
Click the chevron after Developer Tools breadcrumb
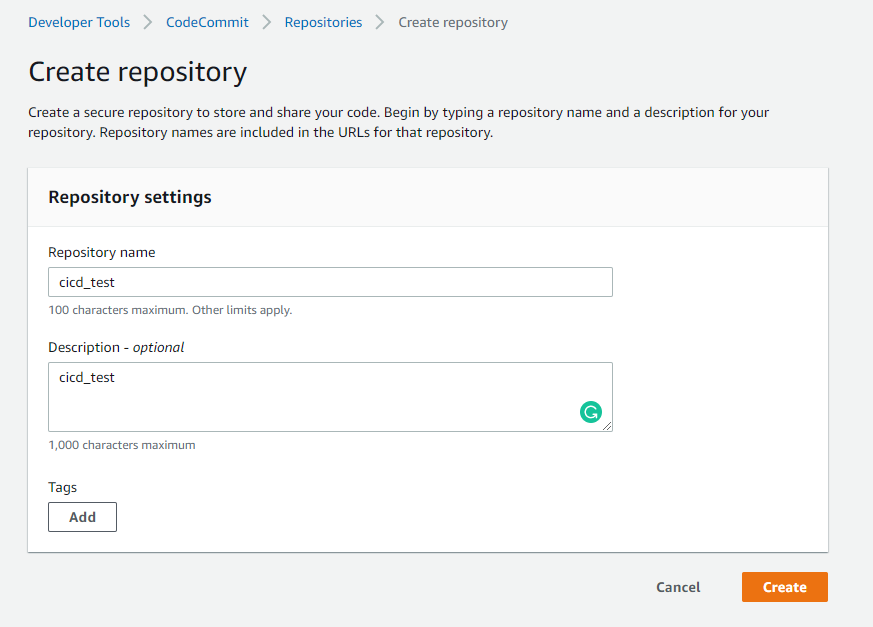(148, 22)
